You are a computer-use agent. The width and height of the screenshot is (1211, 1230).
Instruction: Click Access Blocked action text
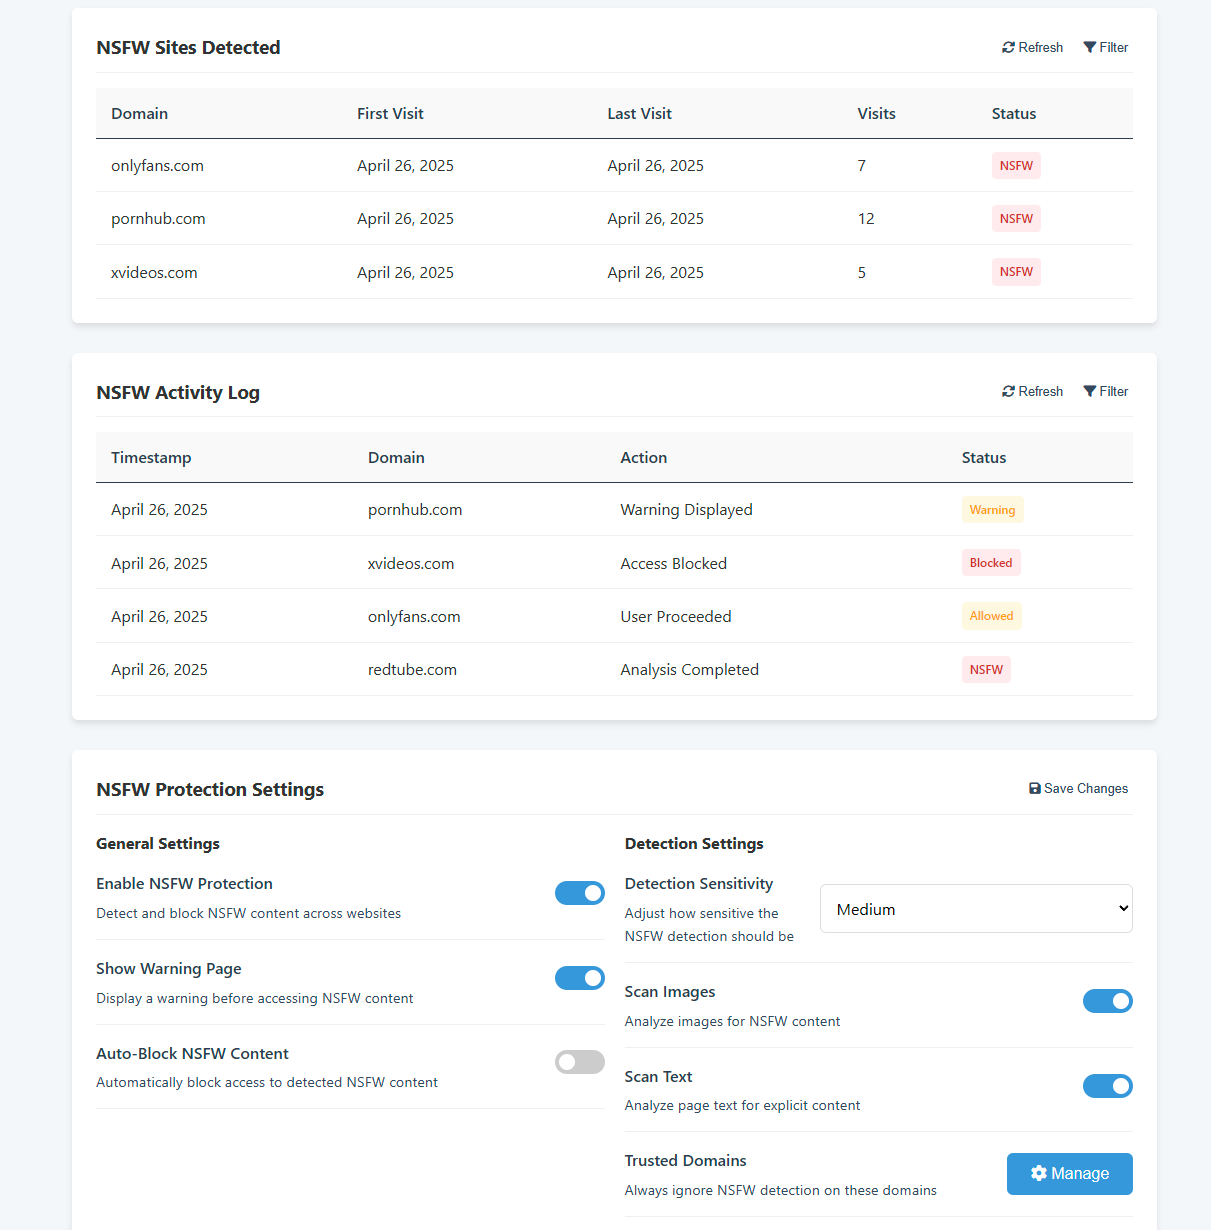(673, 564)
